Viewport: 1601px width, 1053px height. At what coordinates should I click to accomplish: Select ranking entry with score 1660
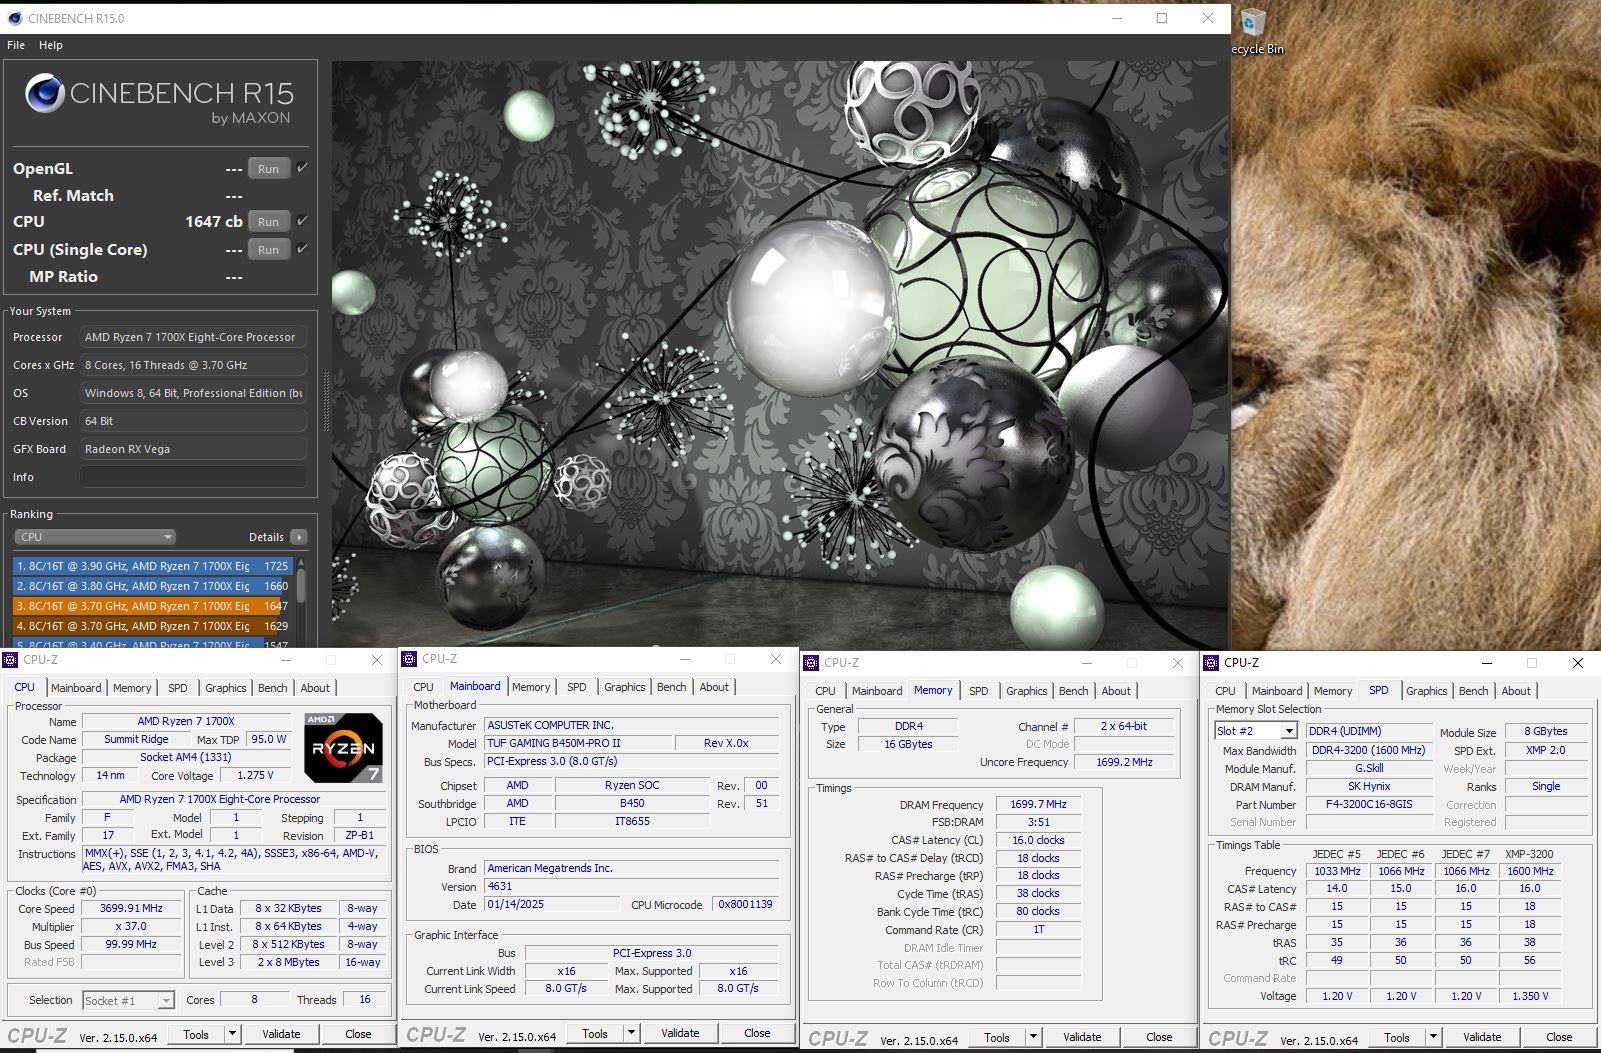(x=152, y=586)
